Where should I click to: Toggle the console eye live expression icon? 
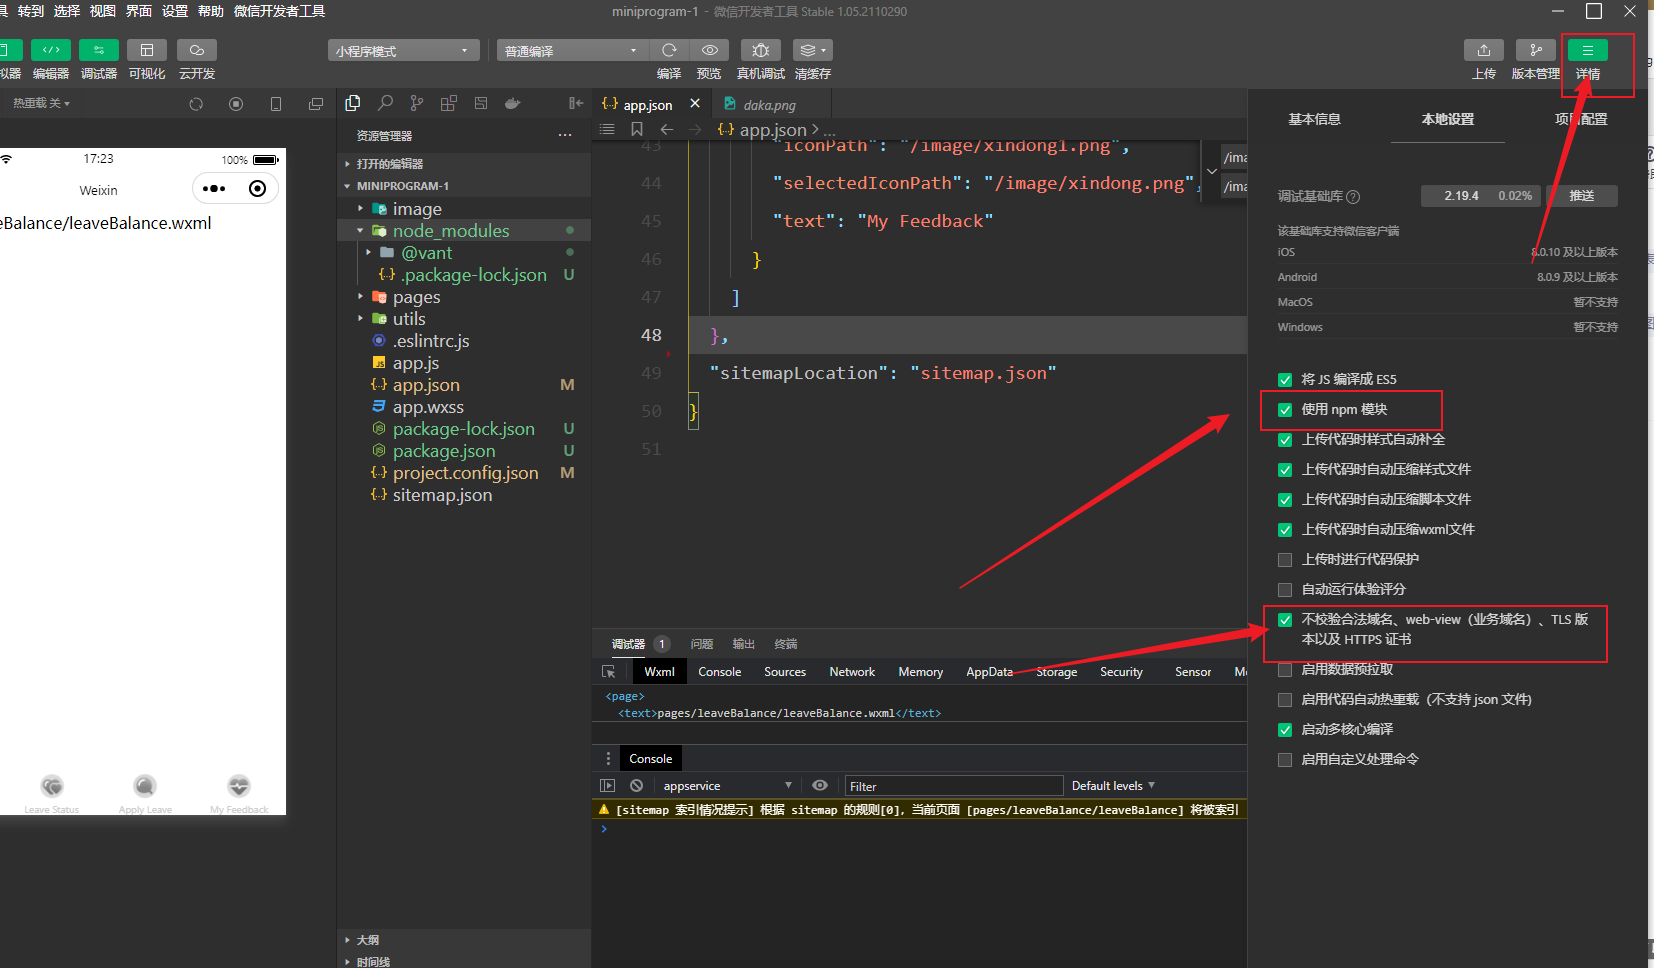820,786
